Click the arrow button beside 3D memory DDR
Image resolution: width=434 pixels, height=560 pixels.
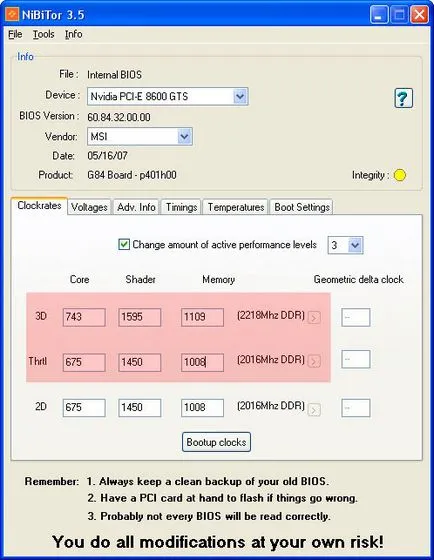314,317
